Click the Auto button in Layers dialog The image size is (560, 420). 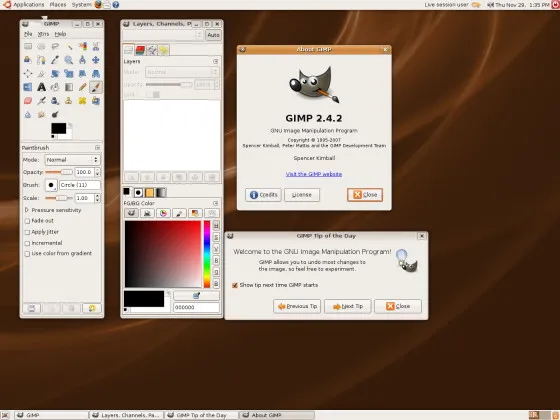213,35
